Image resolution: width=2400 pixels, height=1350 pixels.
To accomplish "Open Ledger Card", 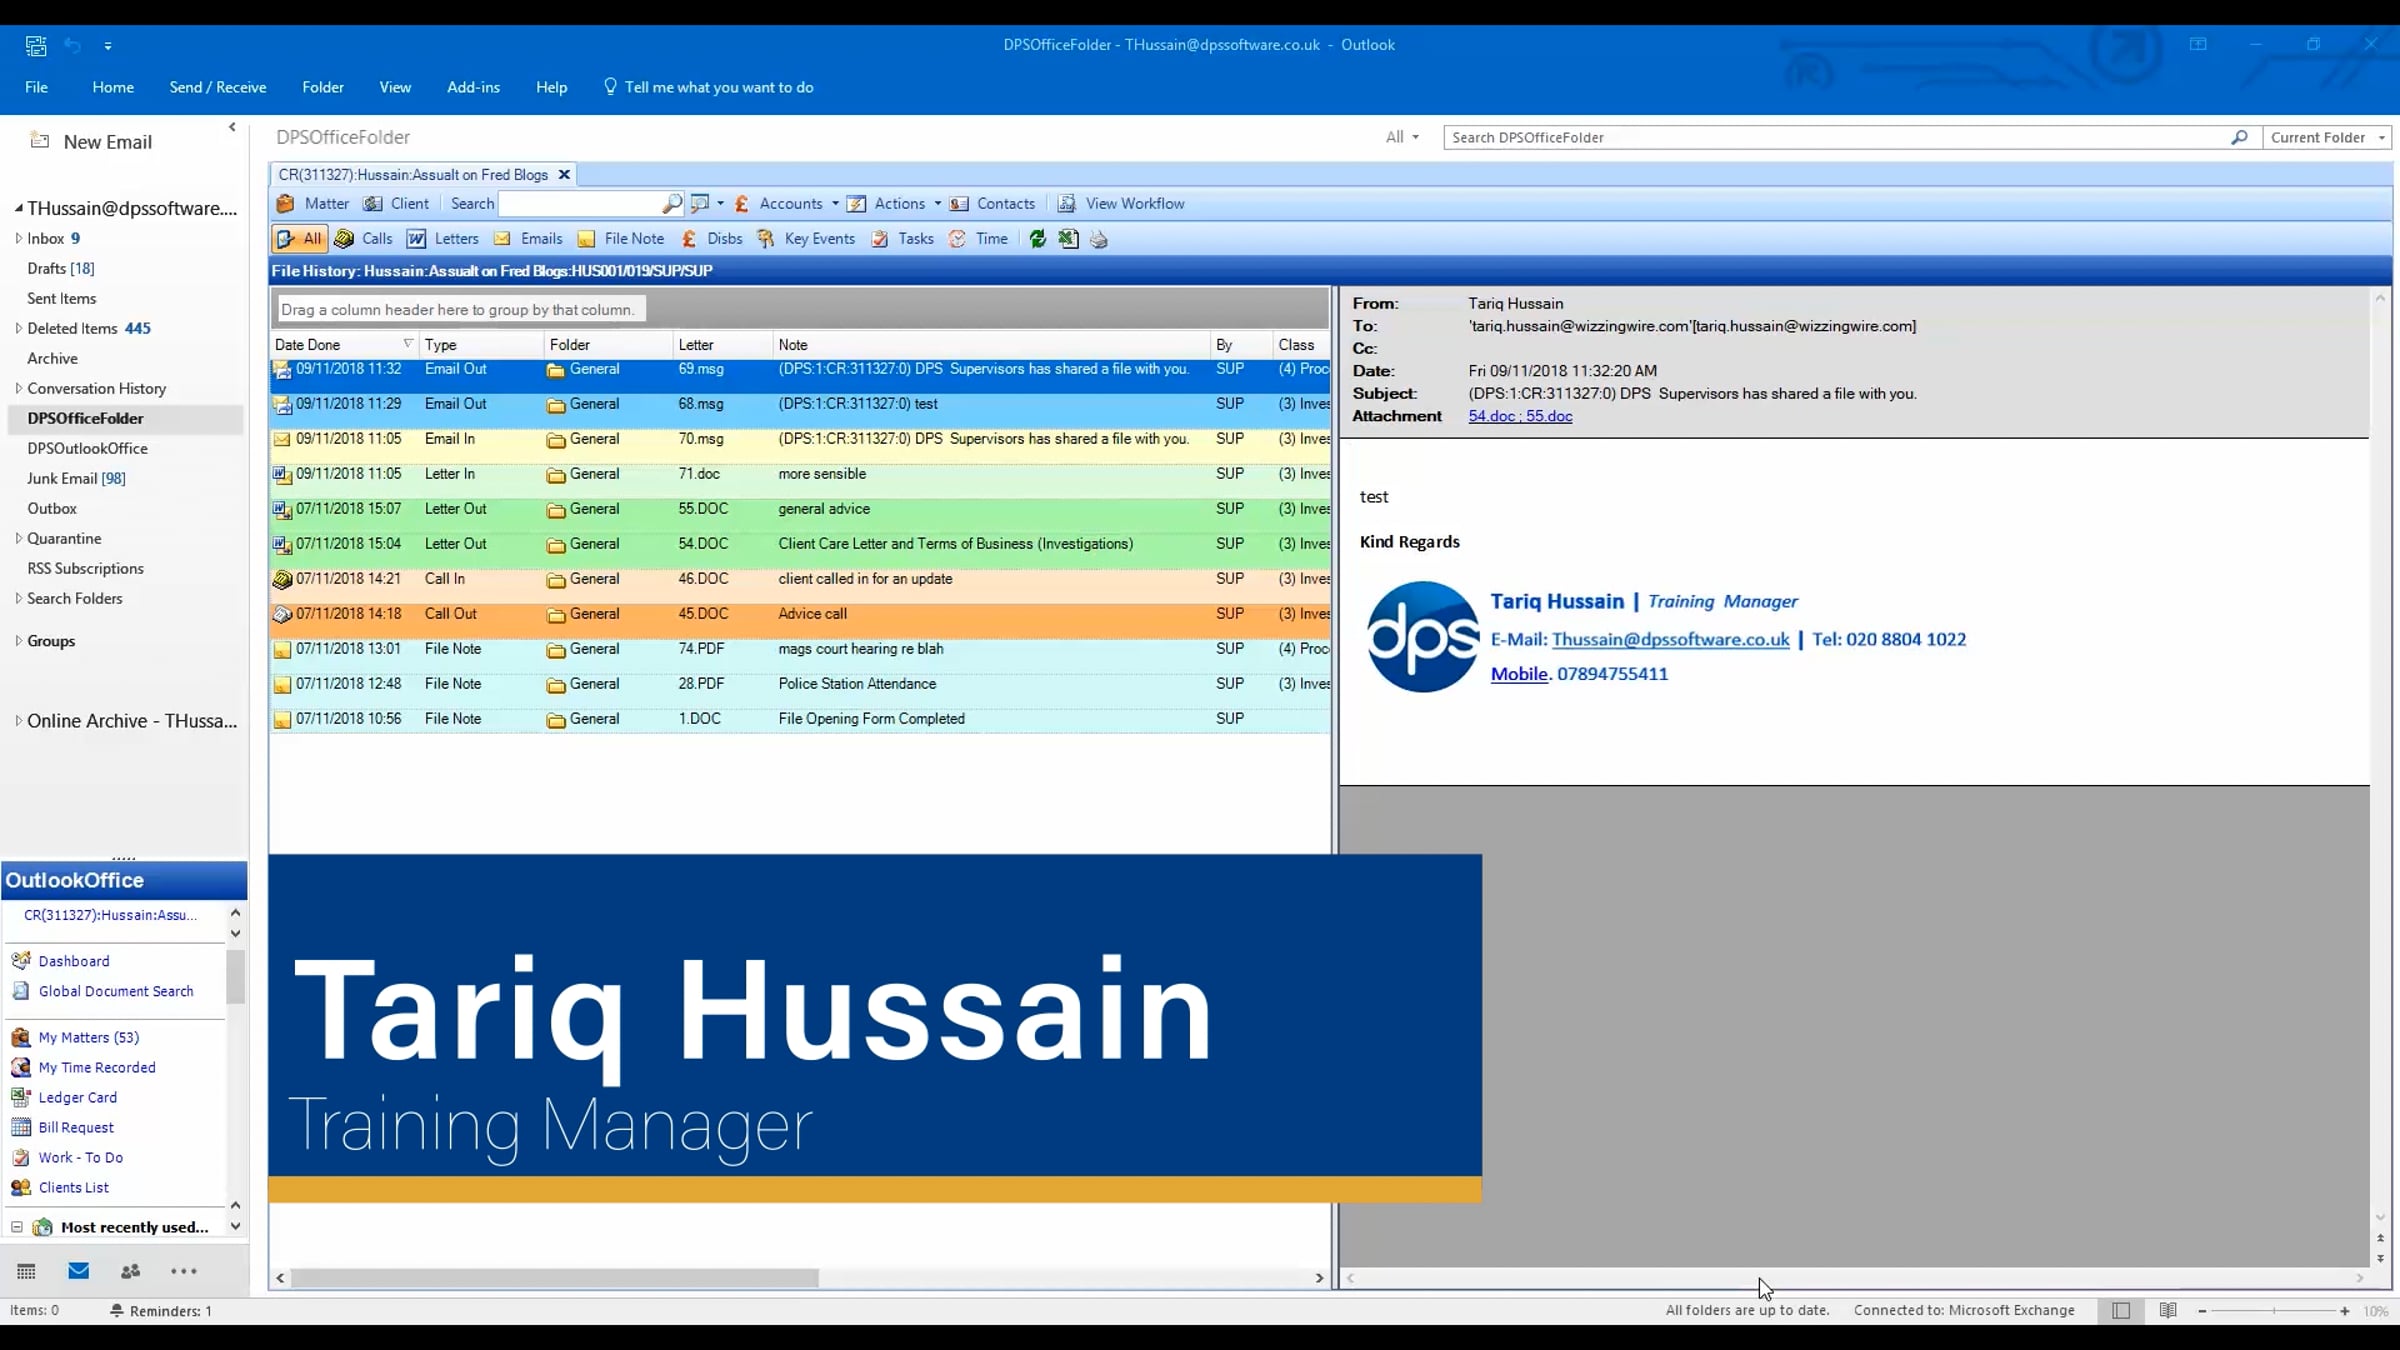I will [64, 1098].
